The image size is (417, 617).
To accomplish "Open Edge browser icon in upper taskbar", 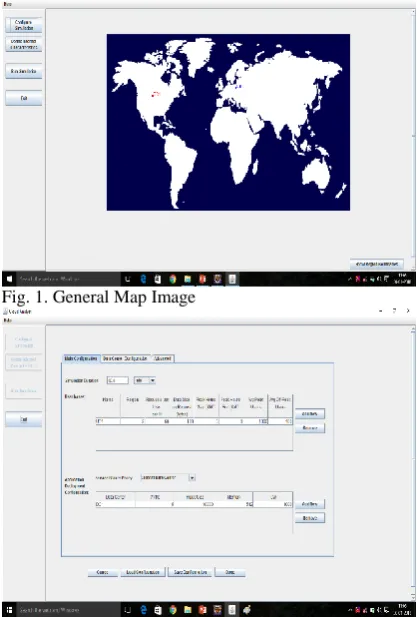I will [143, 279].
